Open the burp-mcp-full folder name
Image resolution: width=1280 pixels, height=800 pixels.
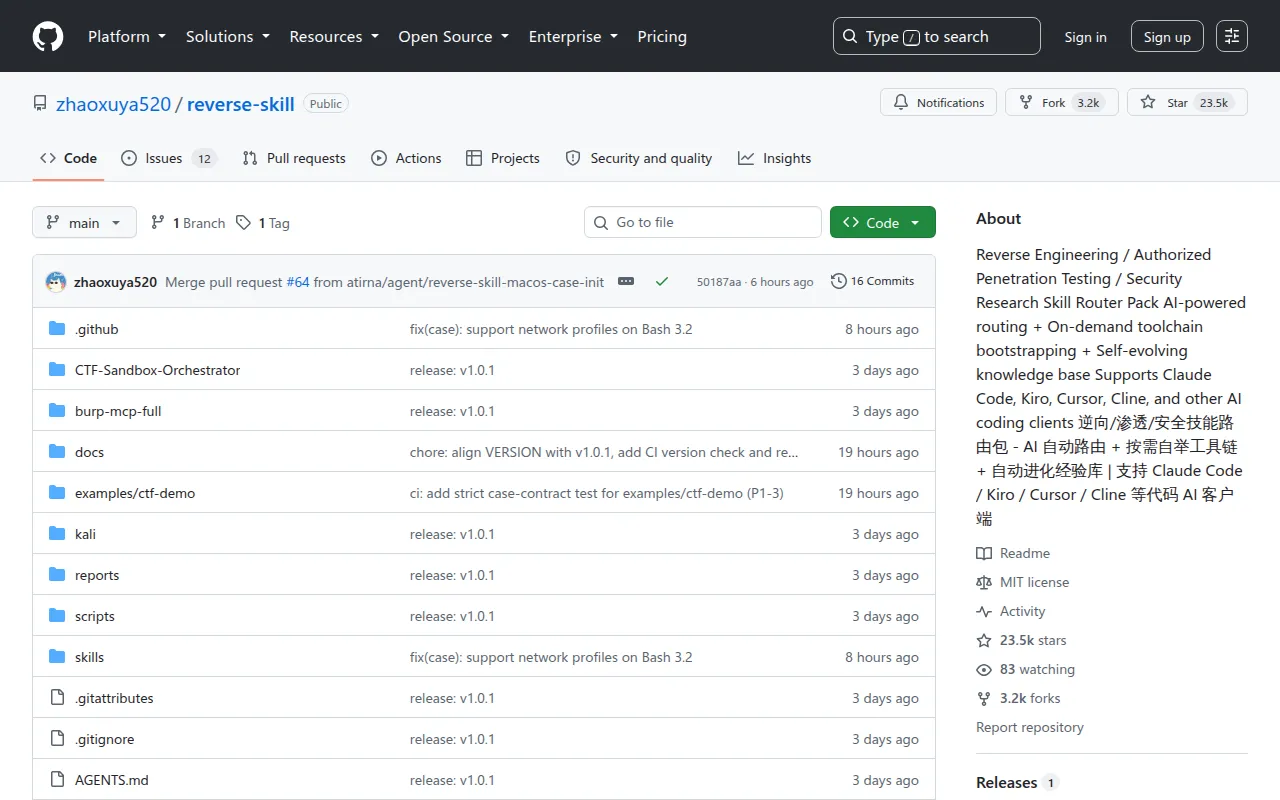click(x=118, y=411)
